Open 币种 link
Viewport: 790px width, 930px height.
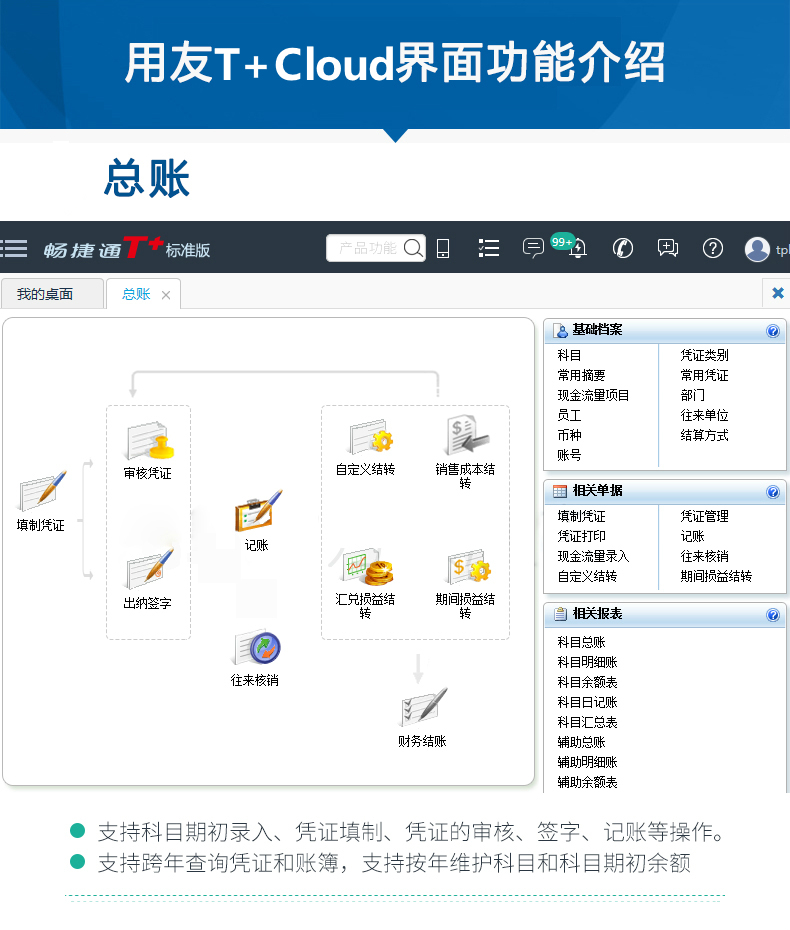(x=569, y=435)
